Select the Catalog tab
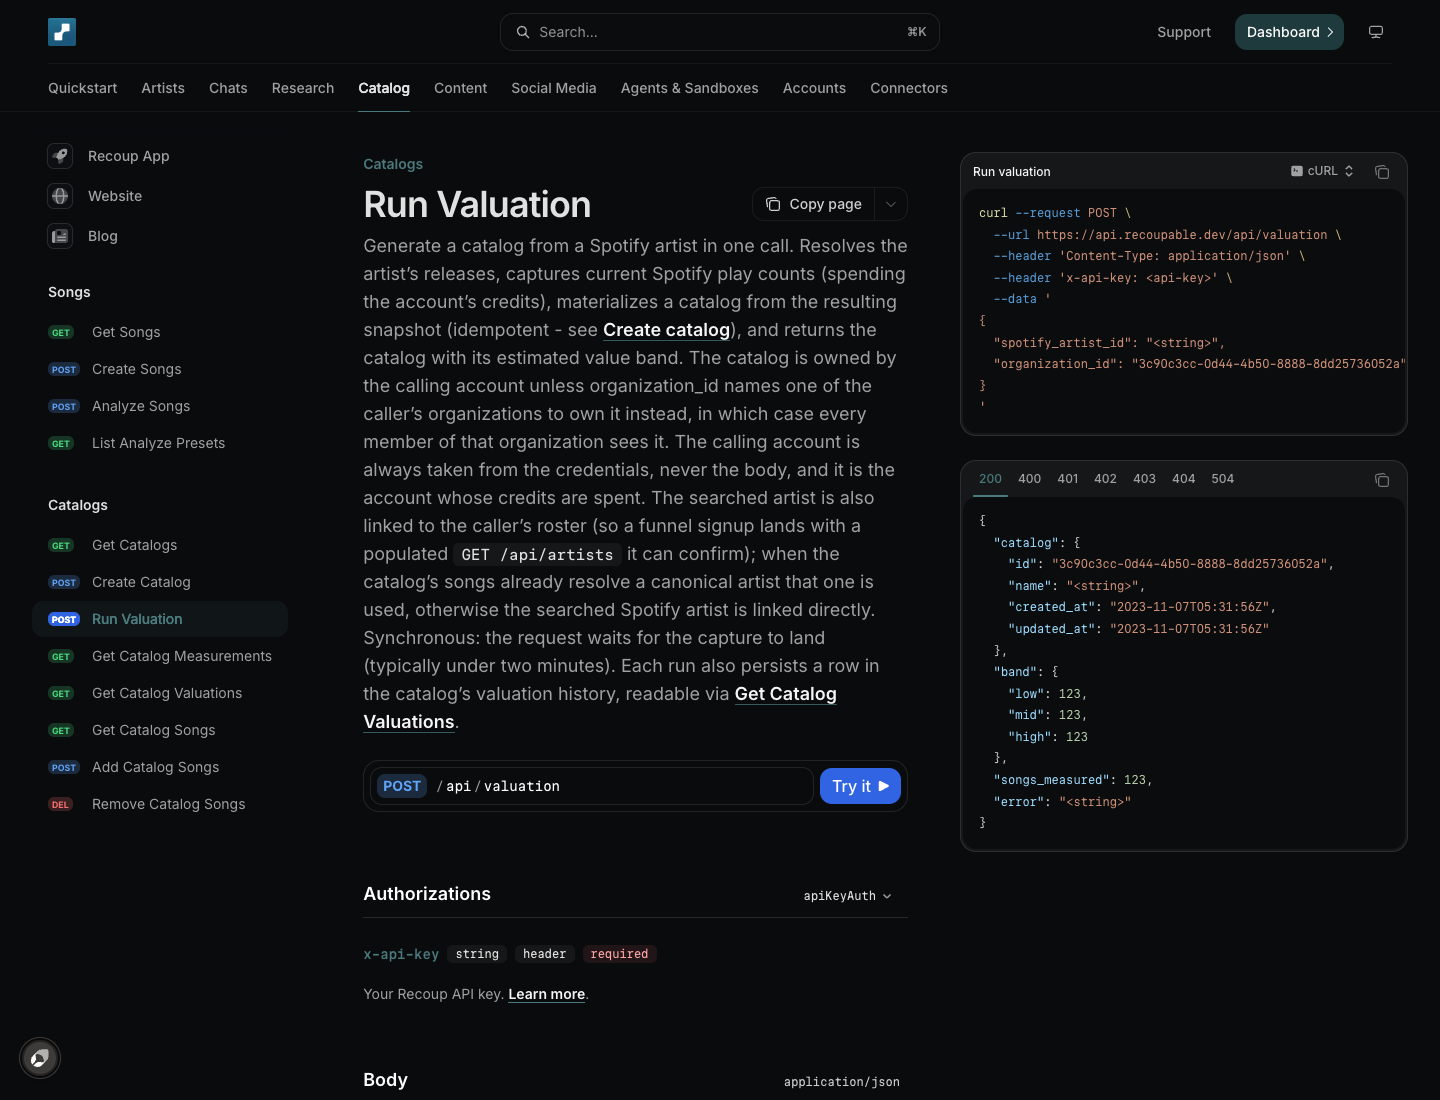This screenshot has height=1100, width=1440. 384,88
